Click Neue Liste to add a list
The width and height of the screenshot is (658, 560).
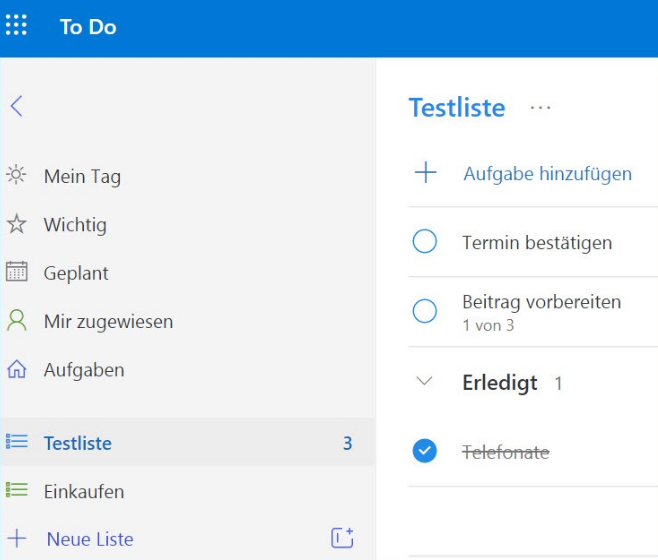90,539
